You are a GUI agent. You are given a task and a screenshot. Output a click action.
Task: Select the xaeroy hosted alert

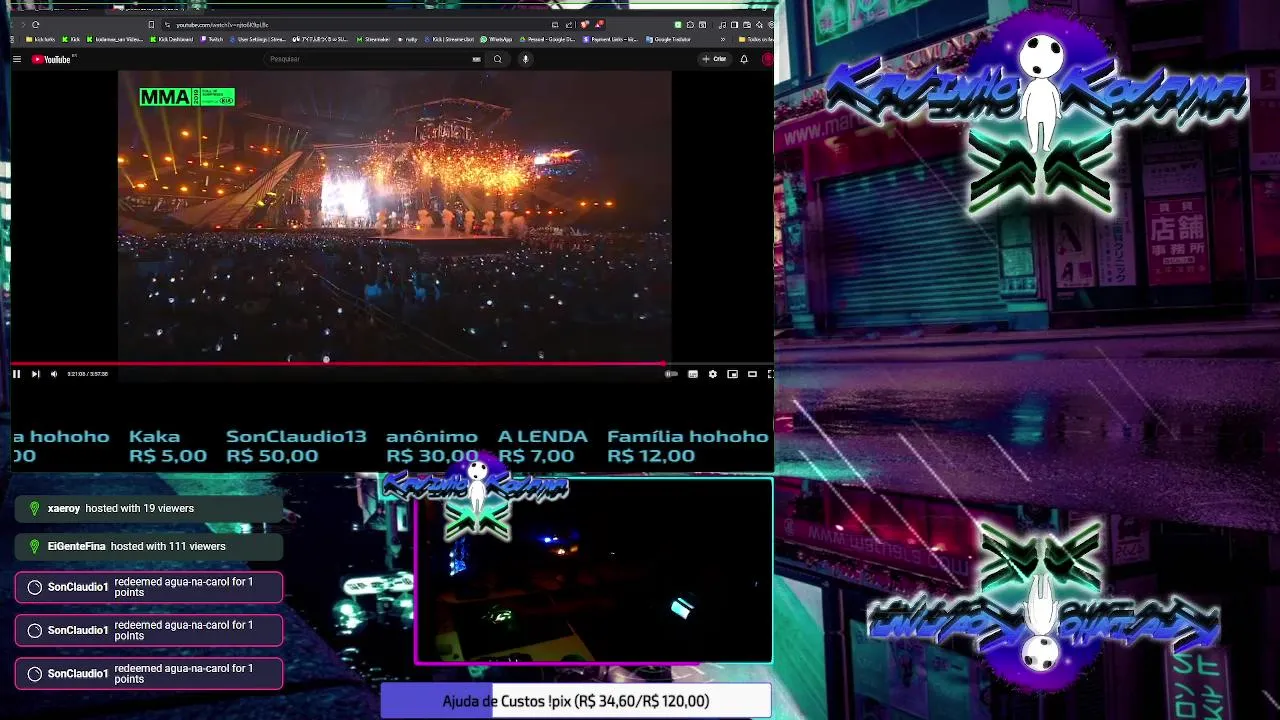[149, 508]
